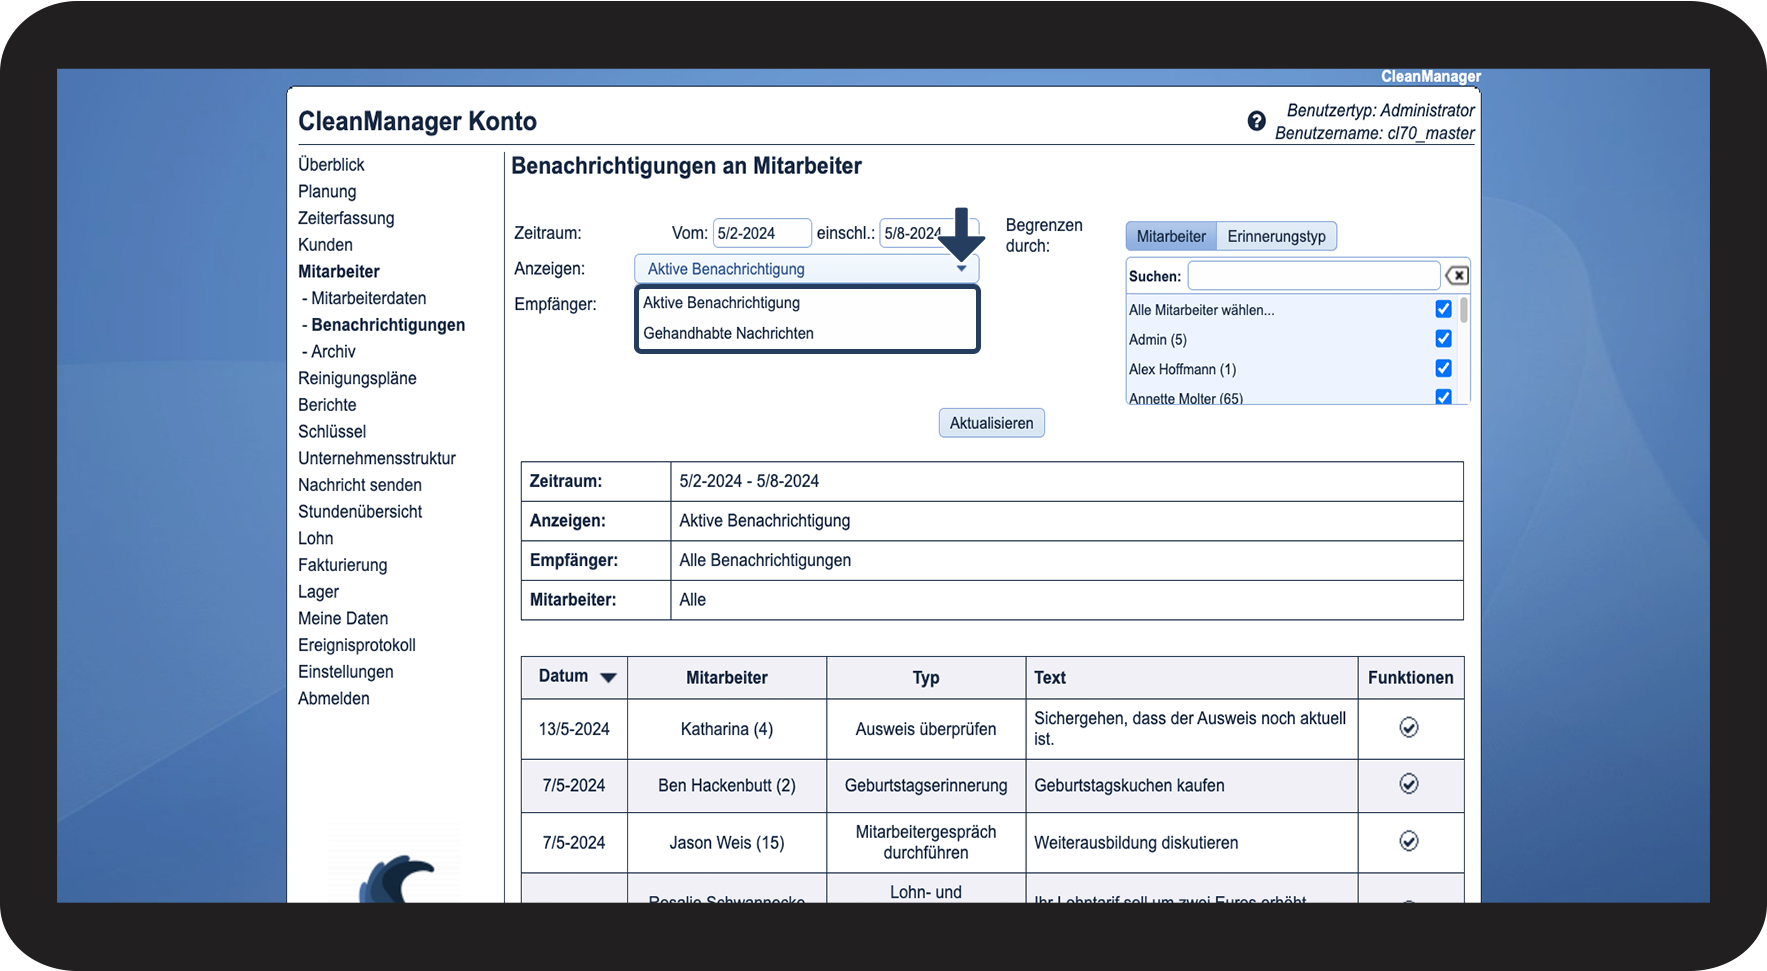This screenshot has height=971, width=1767.
Task: Sort table by Datum arrow
Action: point(608,677)
